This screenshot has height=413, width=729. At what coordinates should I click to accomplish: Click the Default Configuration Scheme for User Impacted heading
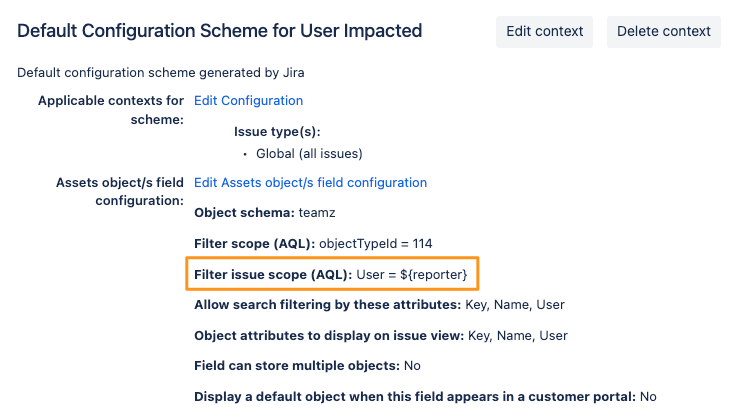point(220,31)
